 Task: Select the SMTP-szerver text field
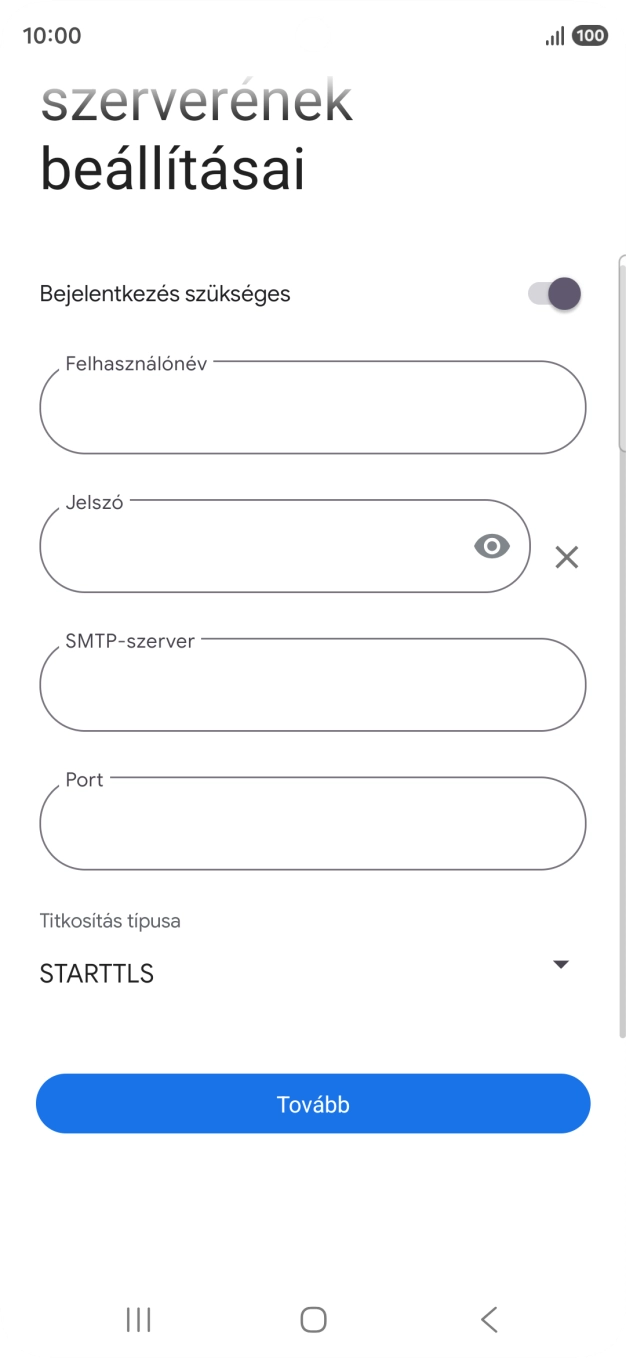pyautogui.click(x=312, y=687)
